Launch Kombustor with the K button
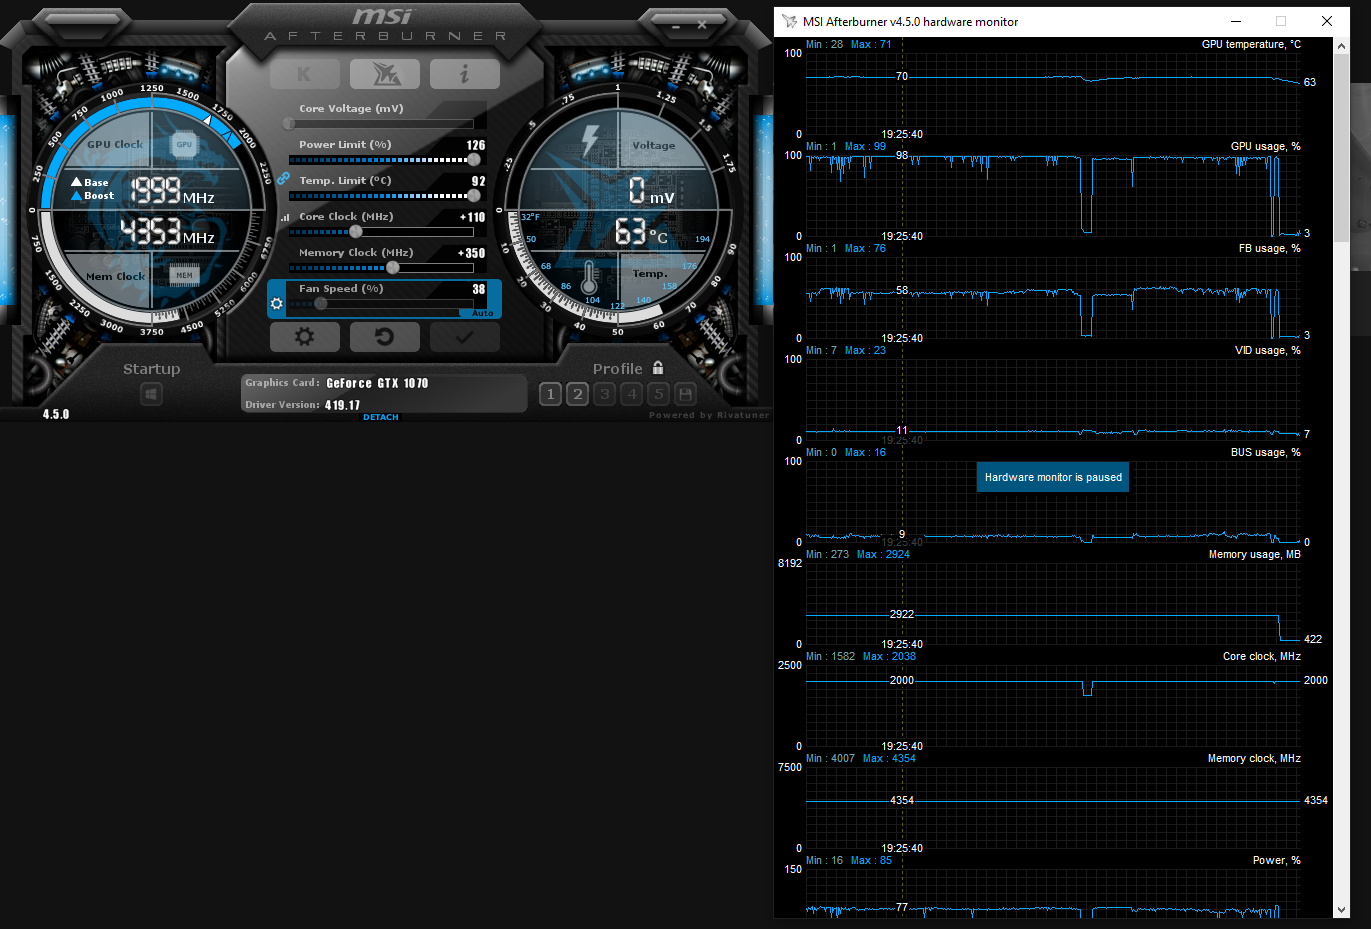This screenshot has height=929, width=1371. 304,74
